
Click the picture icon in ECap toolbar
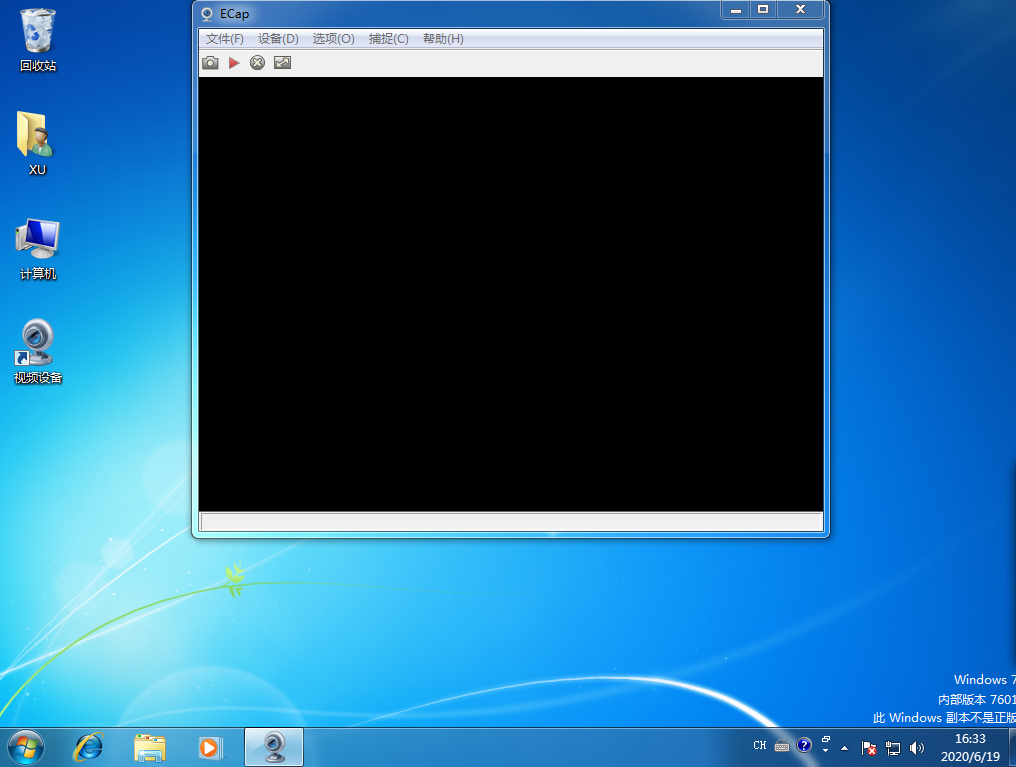[x=282, y=63]
